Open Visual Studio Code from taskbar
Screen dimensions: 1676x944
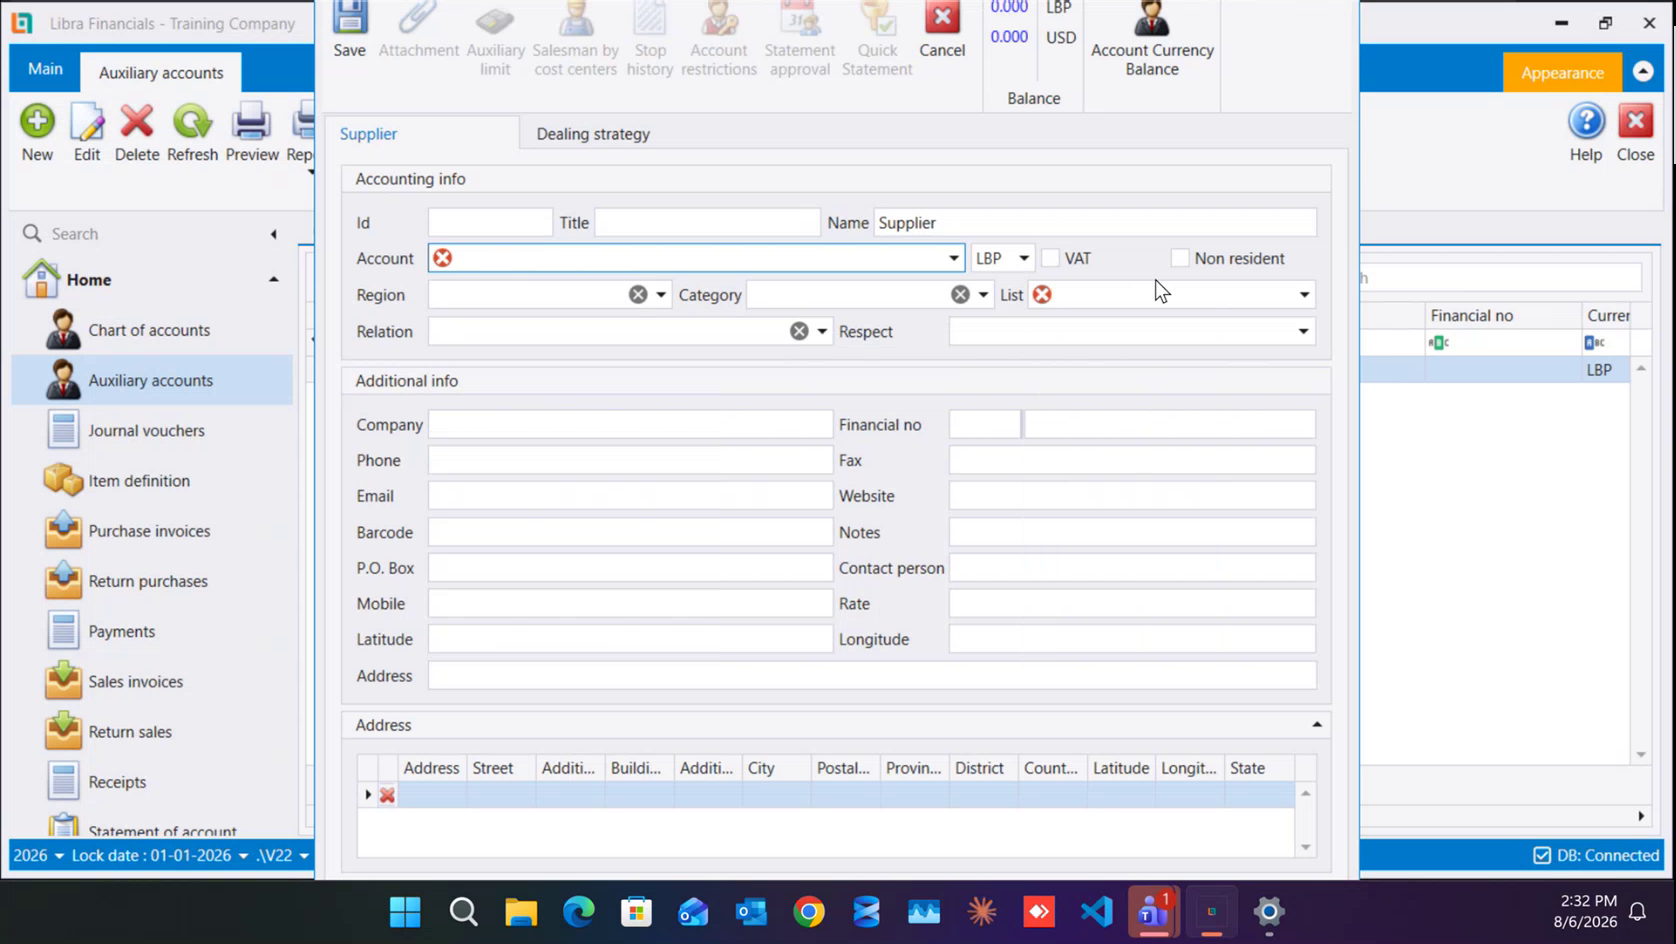click(x=1096, y=911)
